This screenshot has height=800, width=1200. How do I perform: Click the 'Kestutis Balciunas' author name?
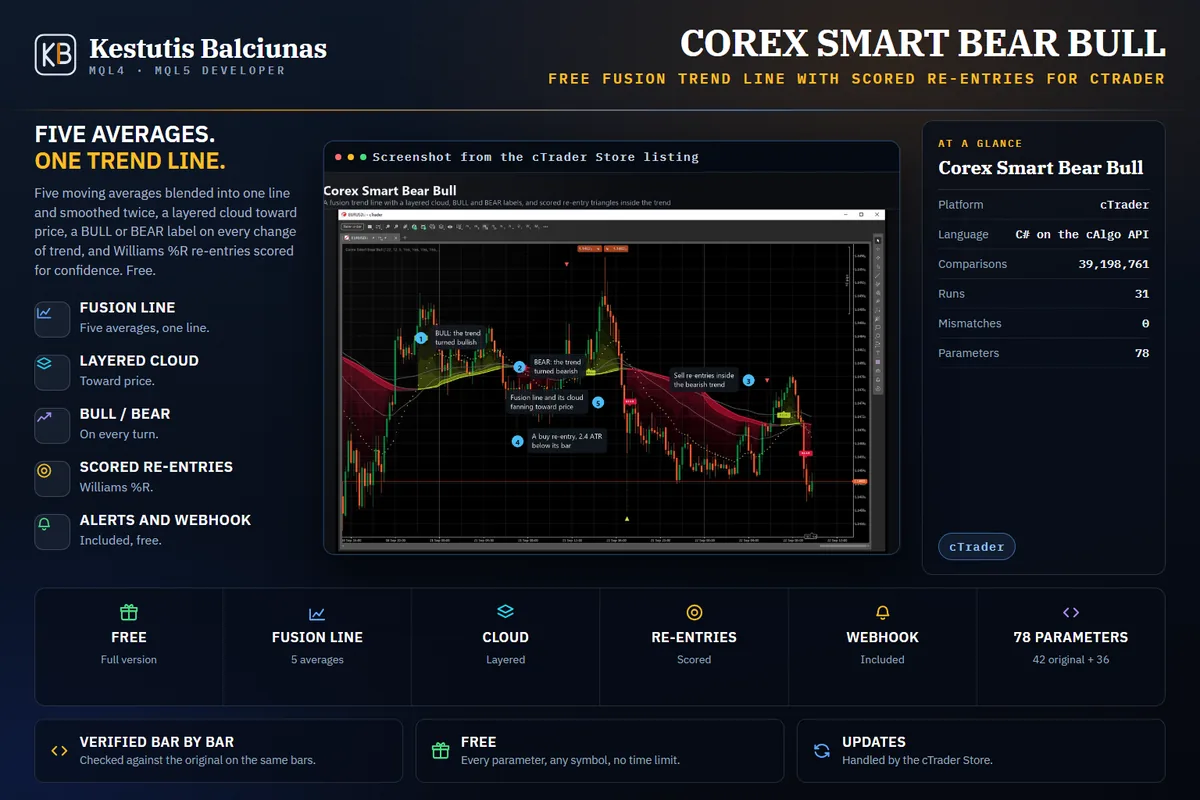pyautogui.click(x=208, y=47)
